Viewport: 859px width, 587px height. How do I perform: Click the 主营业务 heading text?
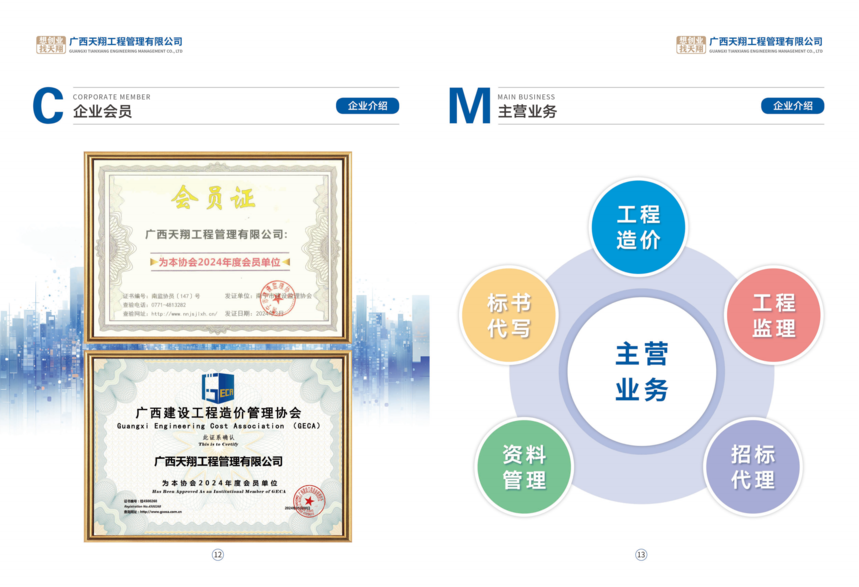point(527,111)
